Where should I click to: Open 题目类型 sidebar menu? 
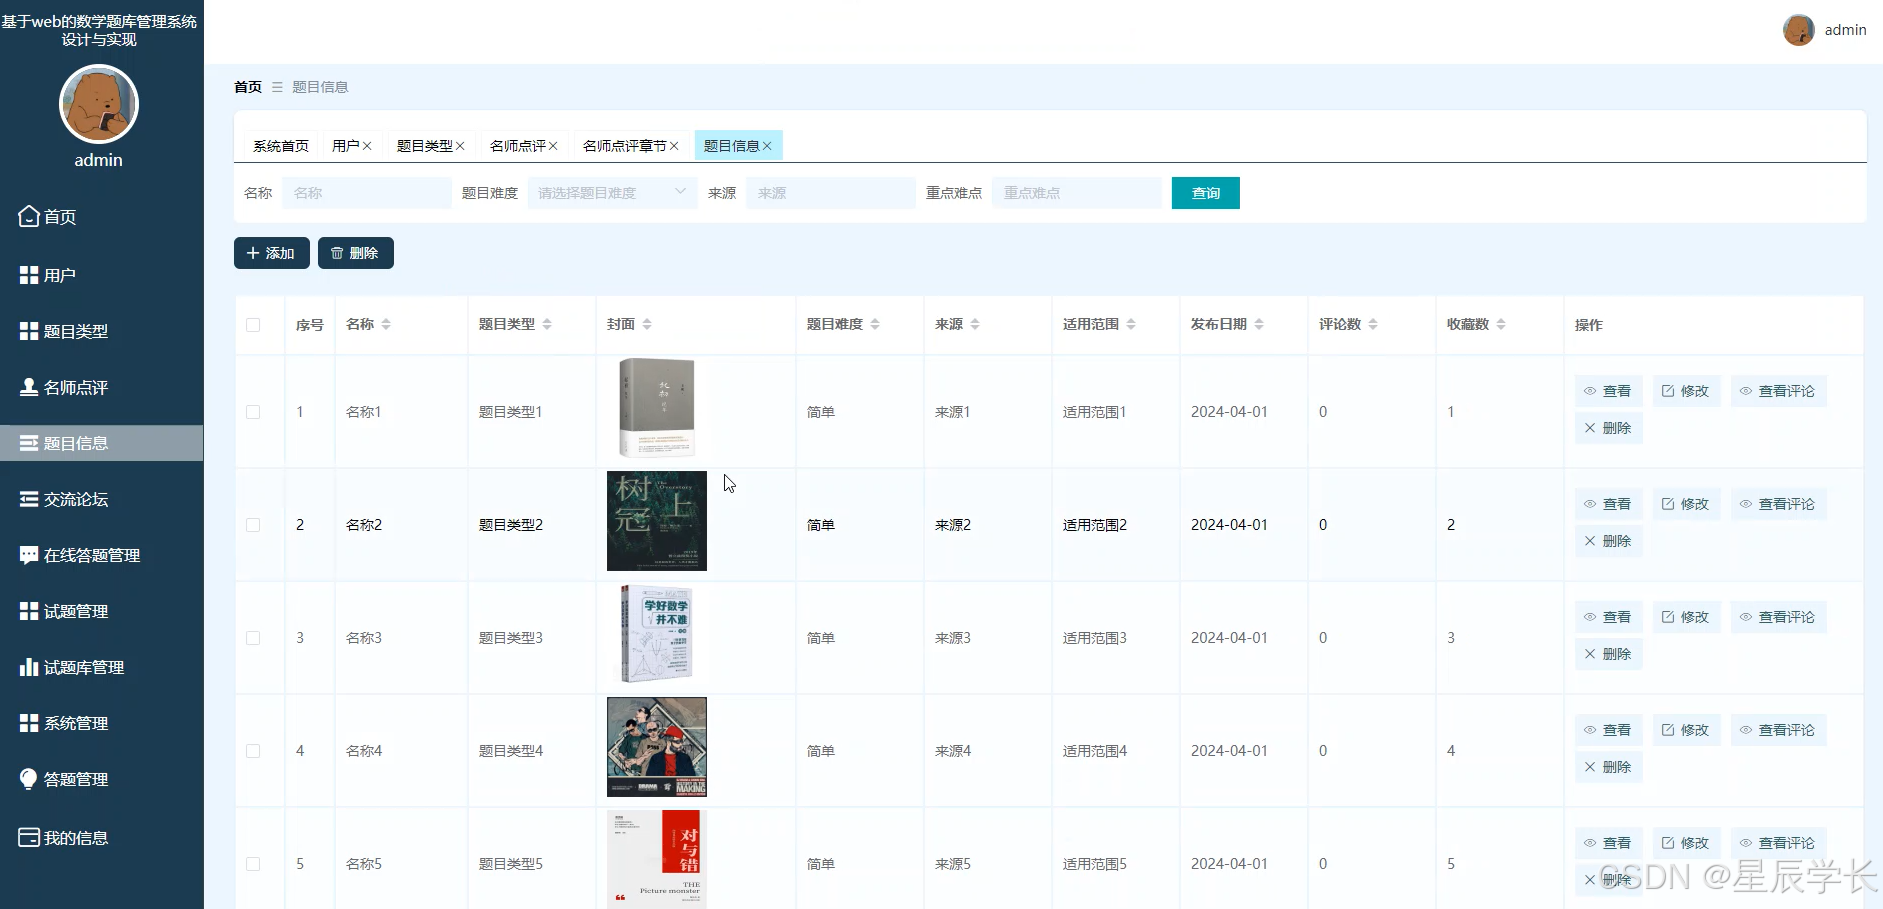(x=101, y=331)
